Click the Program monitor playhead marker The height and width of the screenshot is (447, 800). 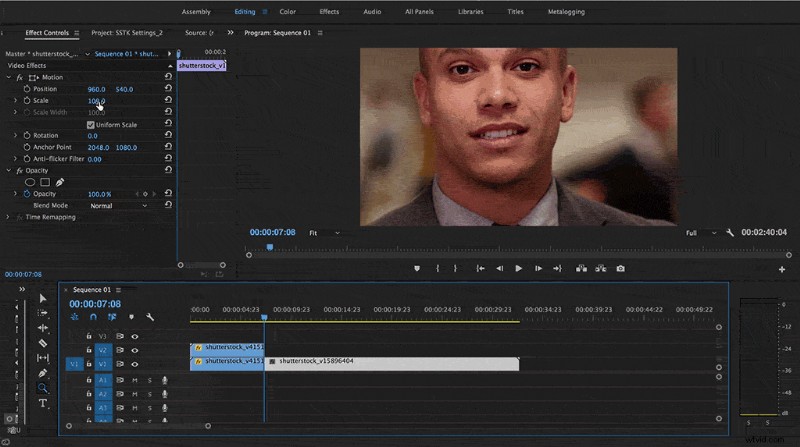pyautogui.click(x=270, y=247)
